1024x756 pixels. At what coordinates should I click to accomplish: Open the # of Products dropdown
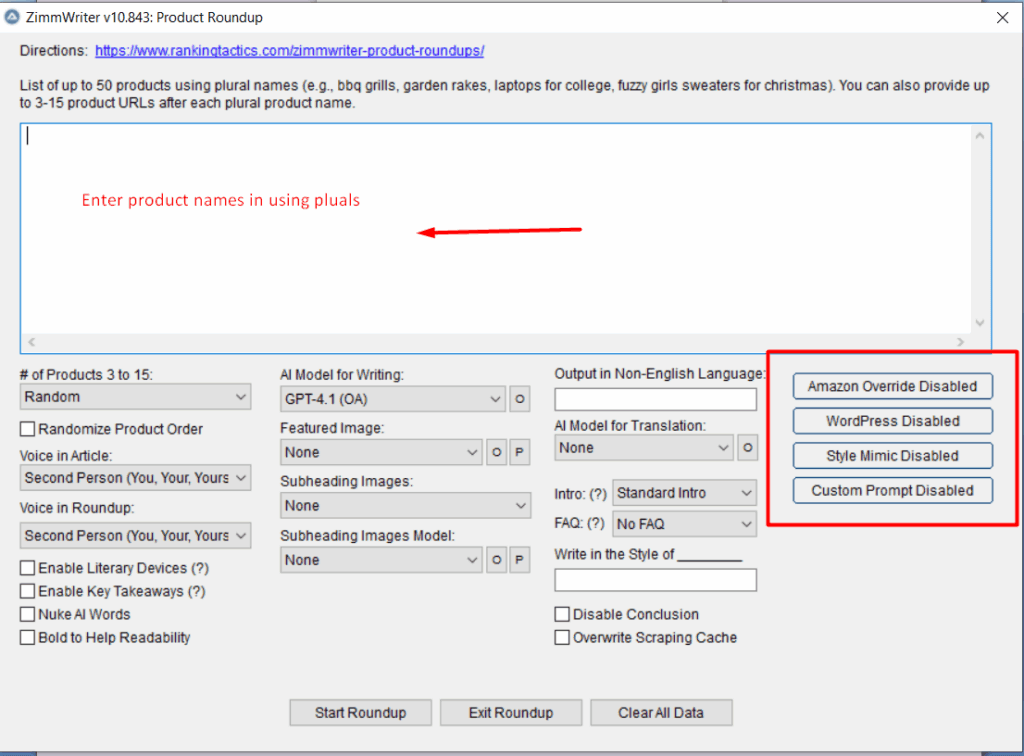pos(135,397)
